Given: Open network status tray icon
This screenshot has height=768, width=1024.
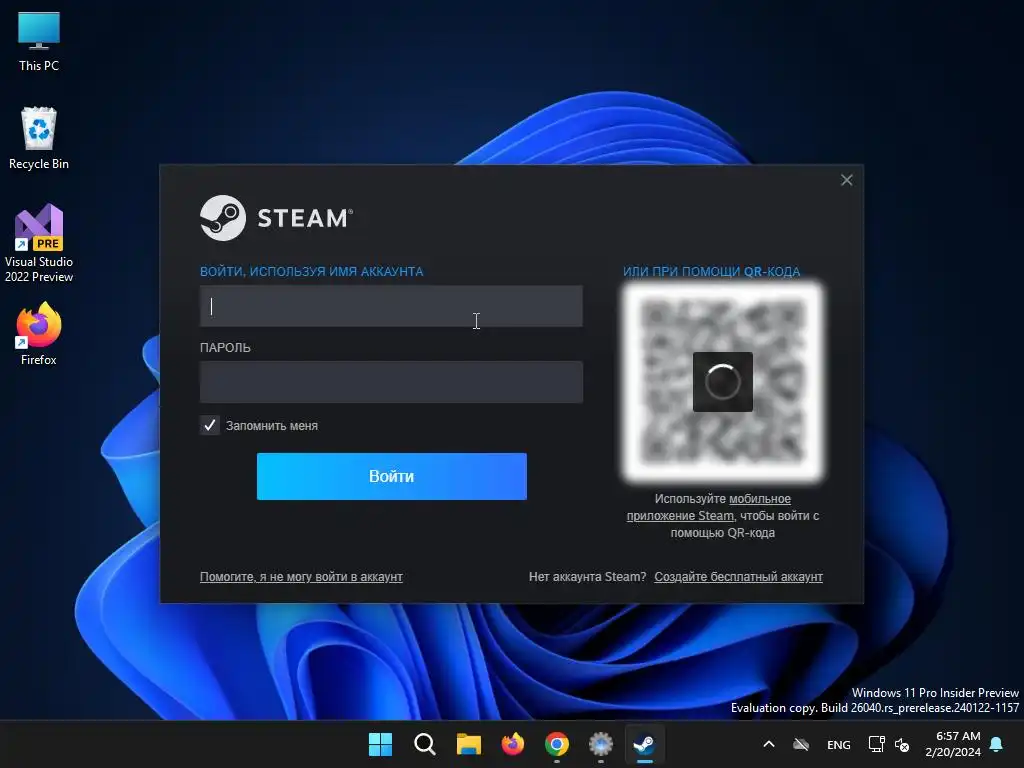Looking at the screenshot, I should pos(876,744).
